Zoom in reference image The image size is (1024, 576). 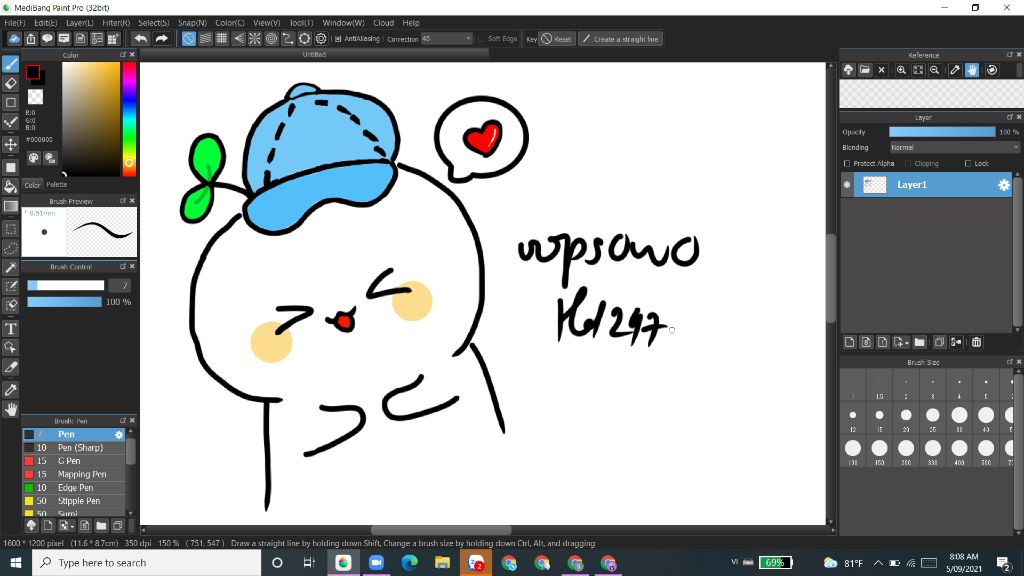pos(901,70)
